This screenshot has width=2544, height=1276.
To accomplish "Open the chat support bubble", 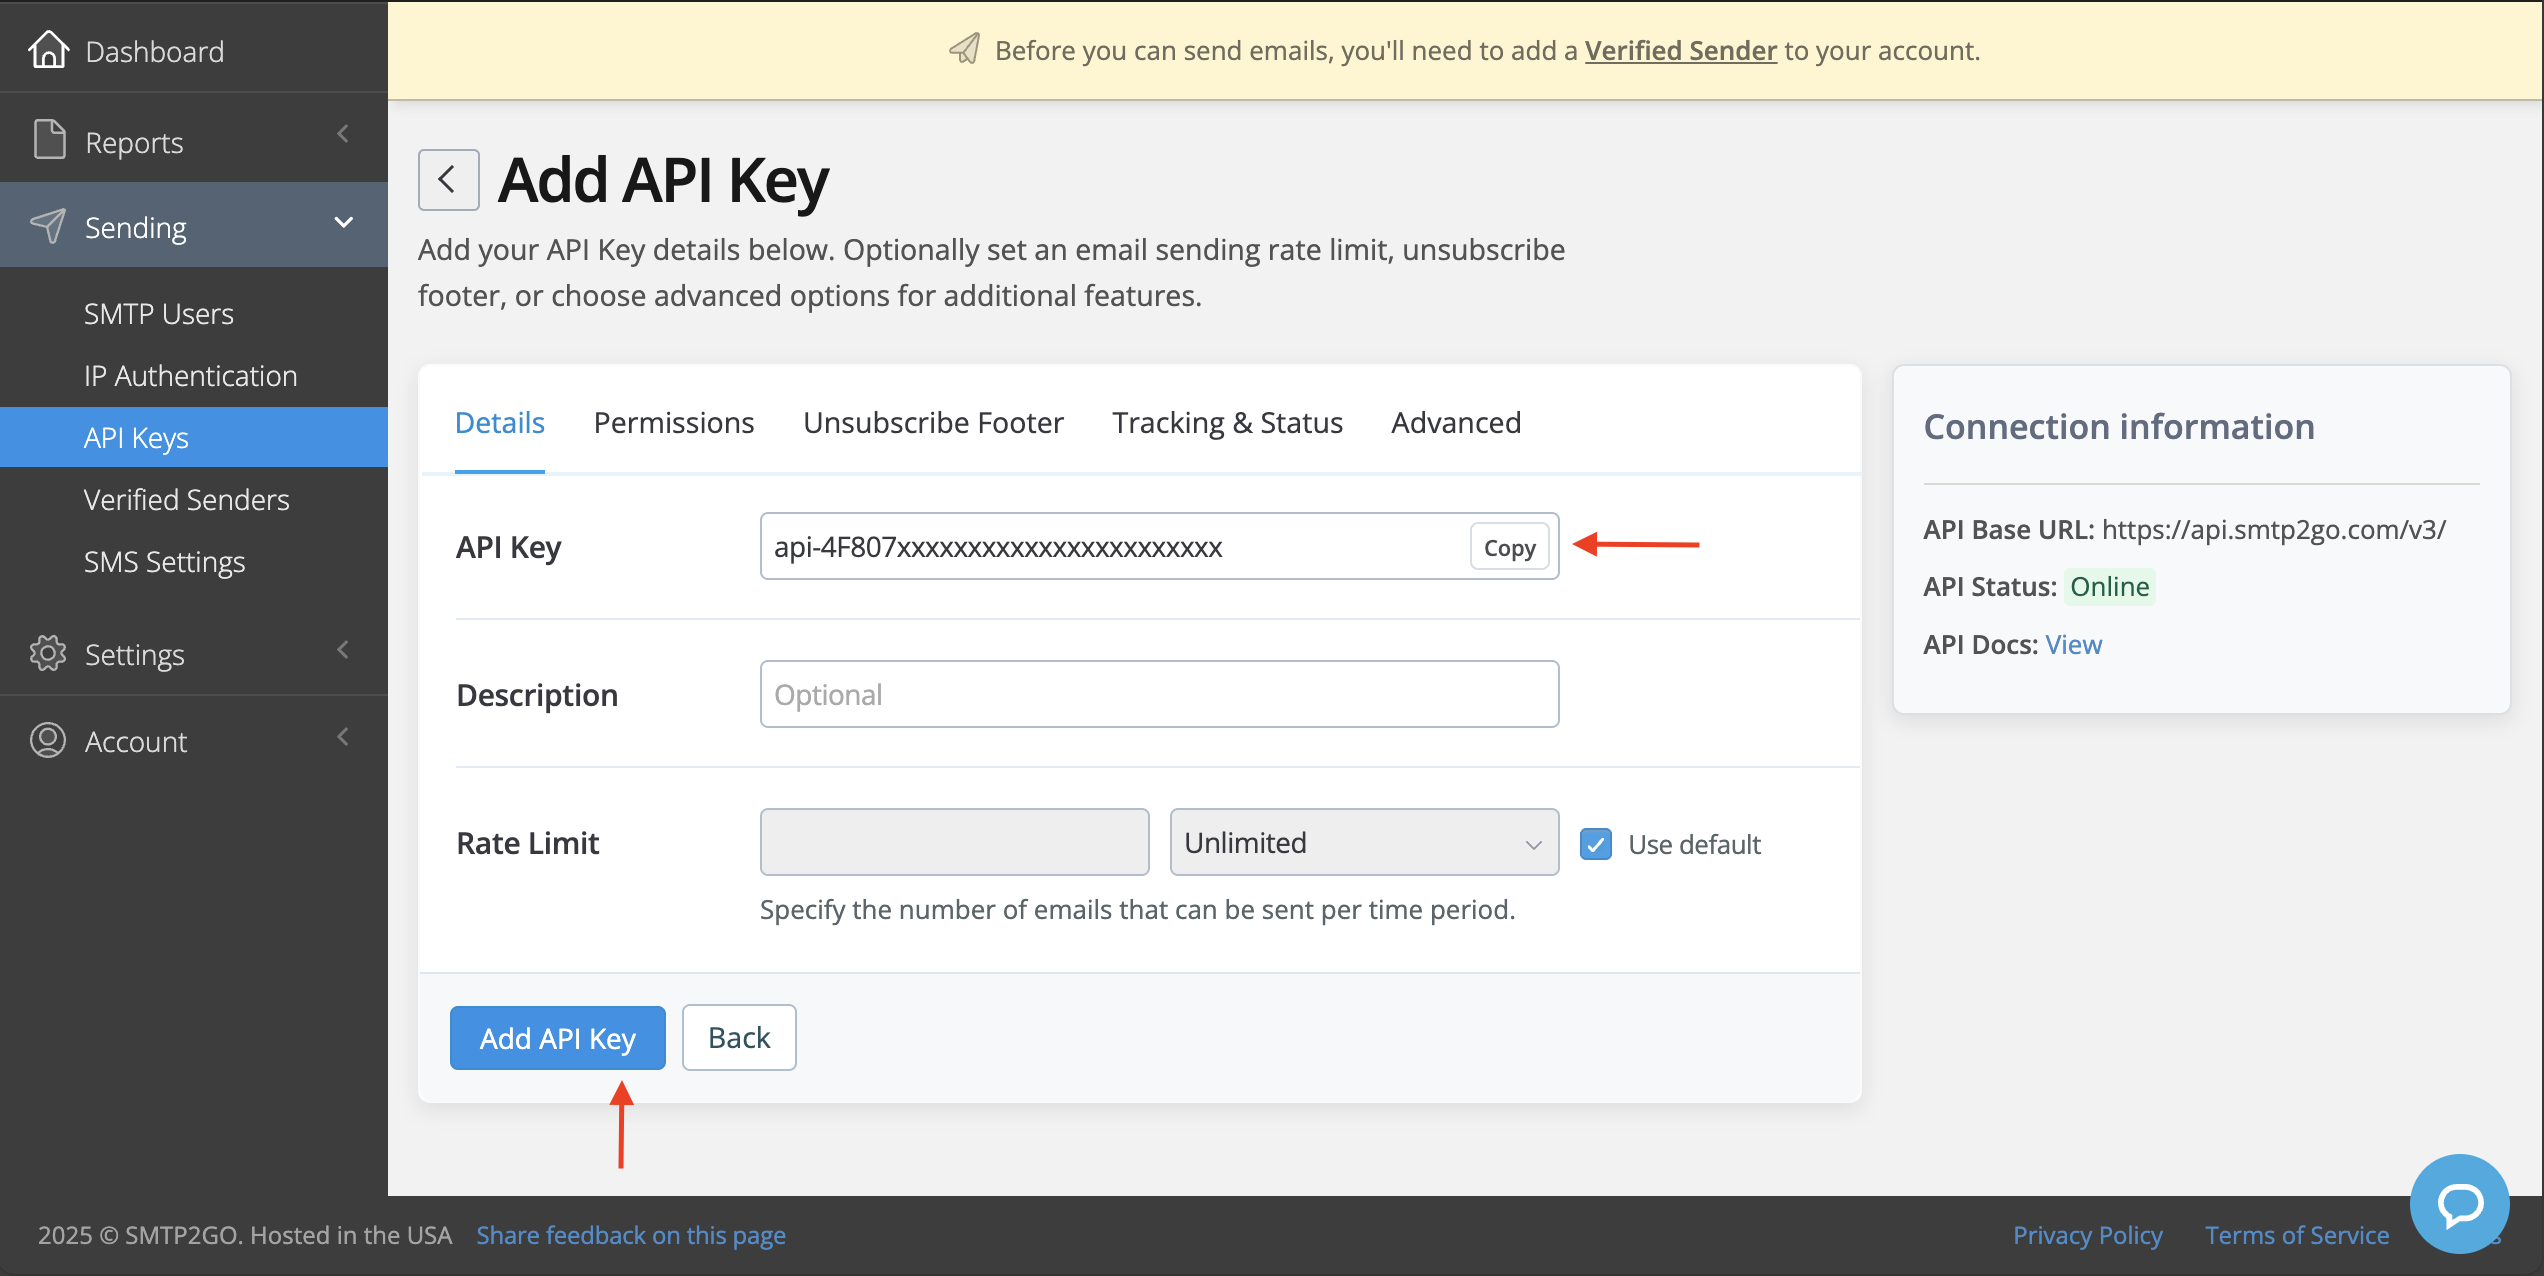I will pos(2458,1203).
